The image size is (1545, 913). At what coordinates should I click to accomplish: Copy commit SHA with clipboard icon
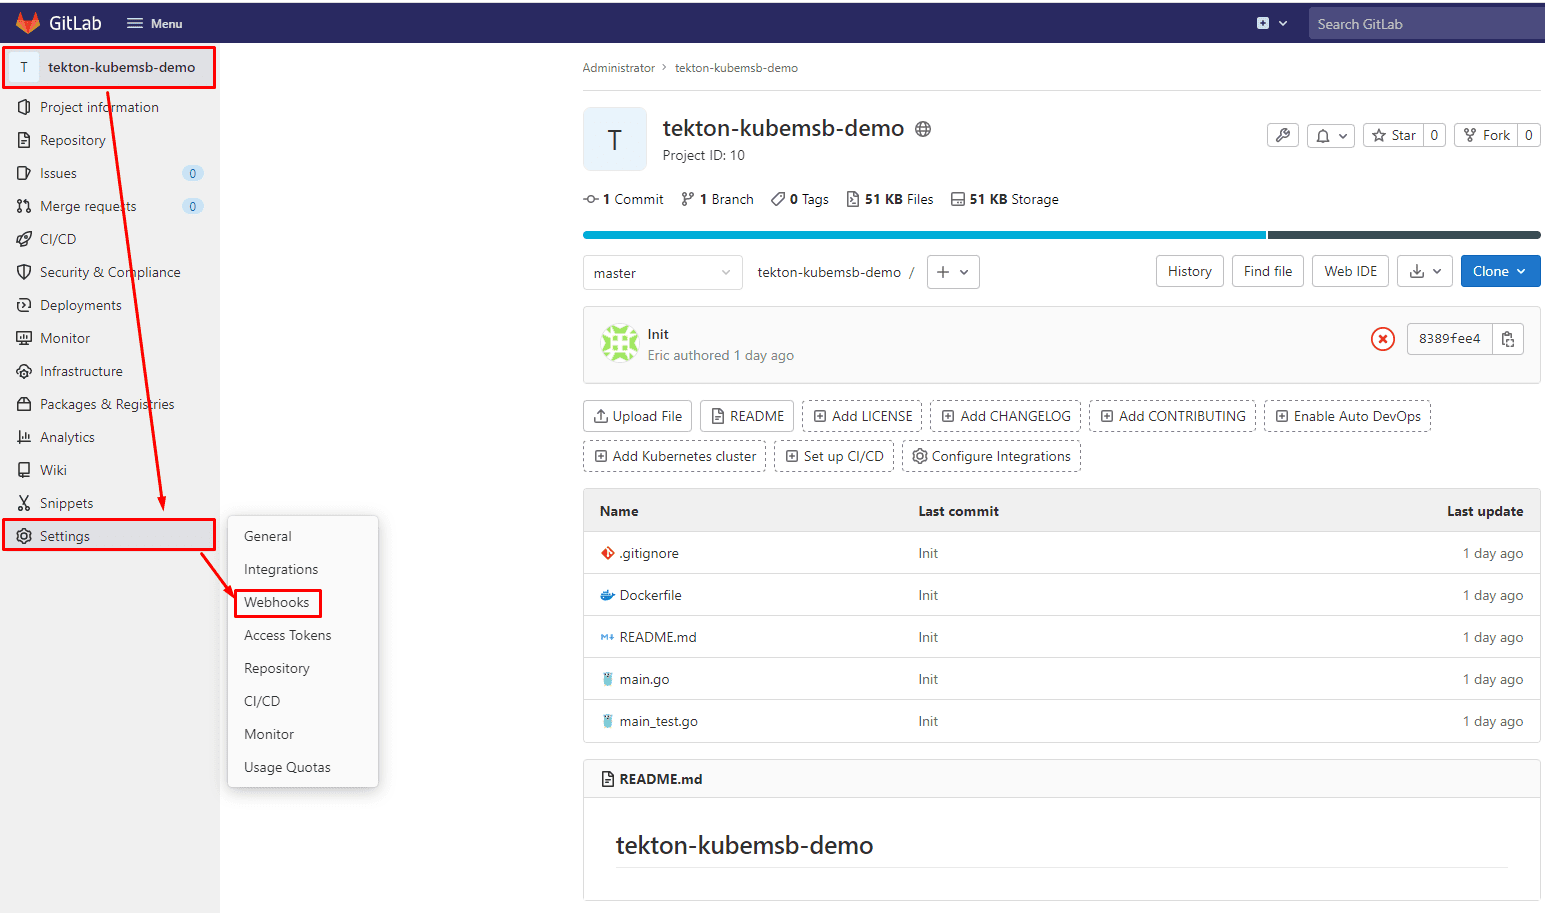[x=1508, y=339]
